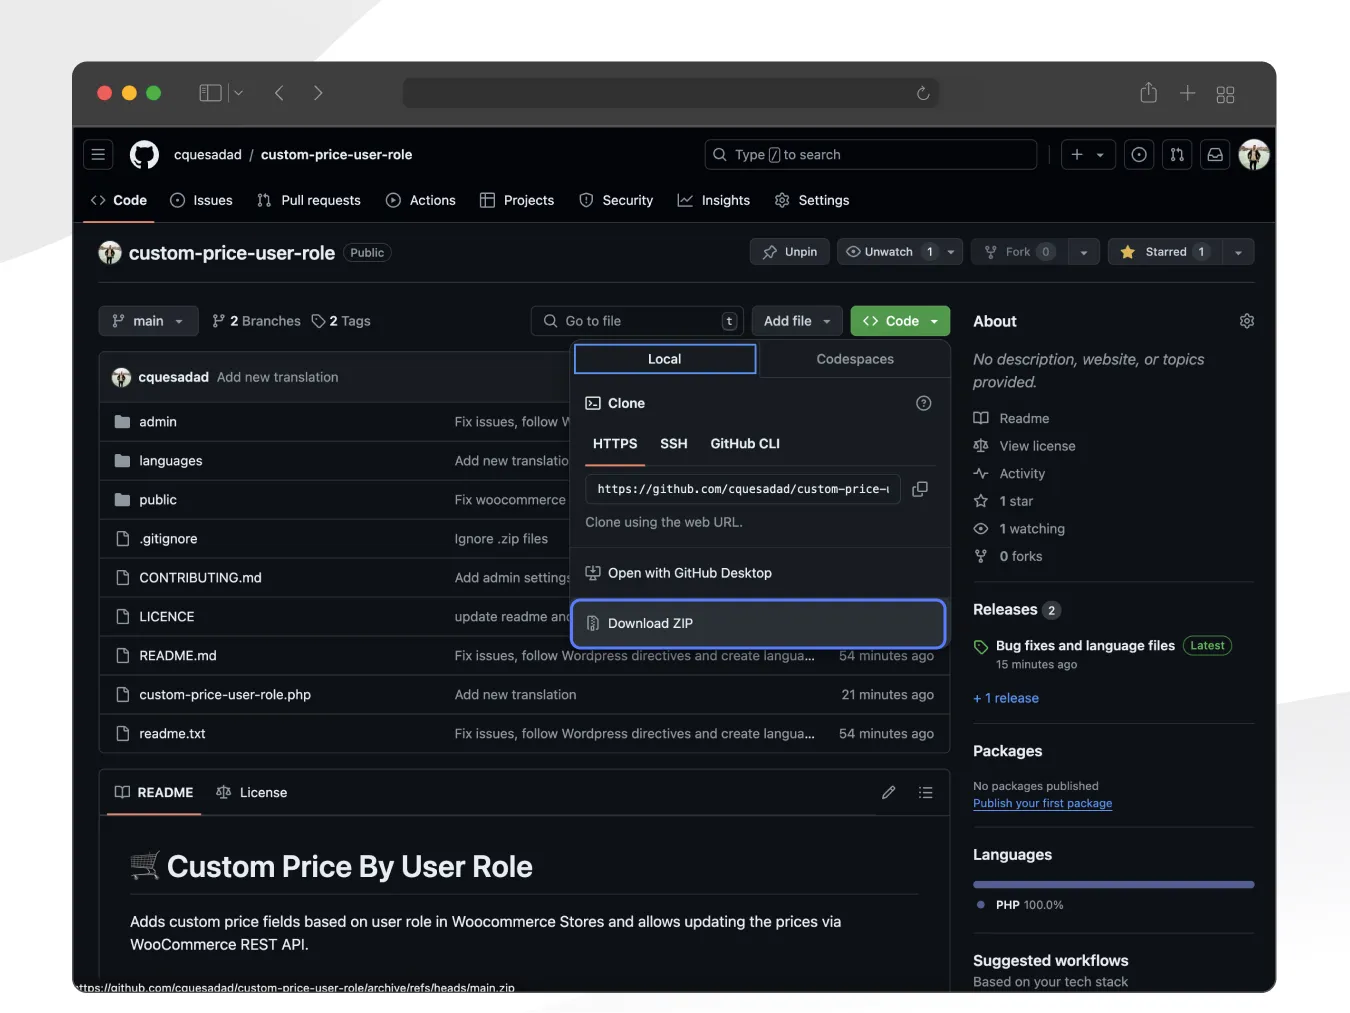Select the GitHub CLI clone option
Image resolution: width=1350 pixels, height=1013 pixels.
(x=745, y=444)
